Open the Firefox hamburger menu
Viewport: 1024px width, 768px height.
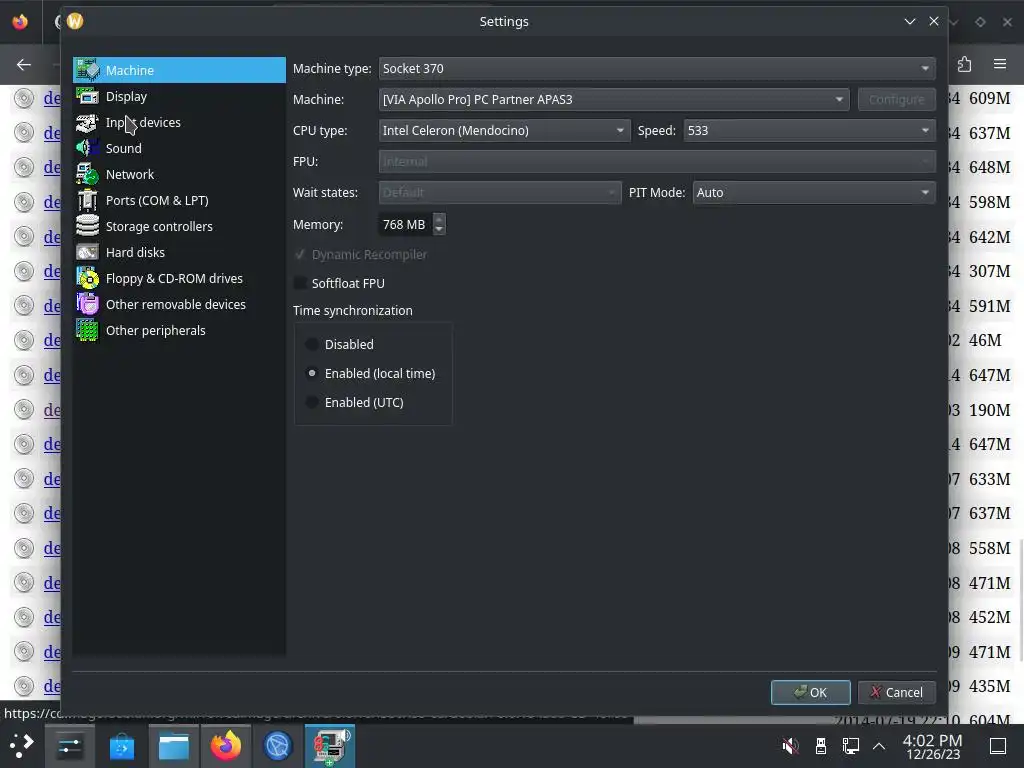point(1000,64)
